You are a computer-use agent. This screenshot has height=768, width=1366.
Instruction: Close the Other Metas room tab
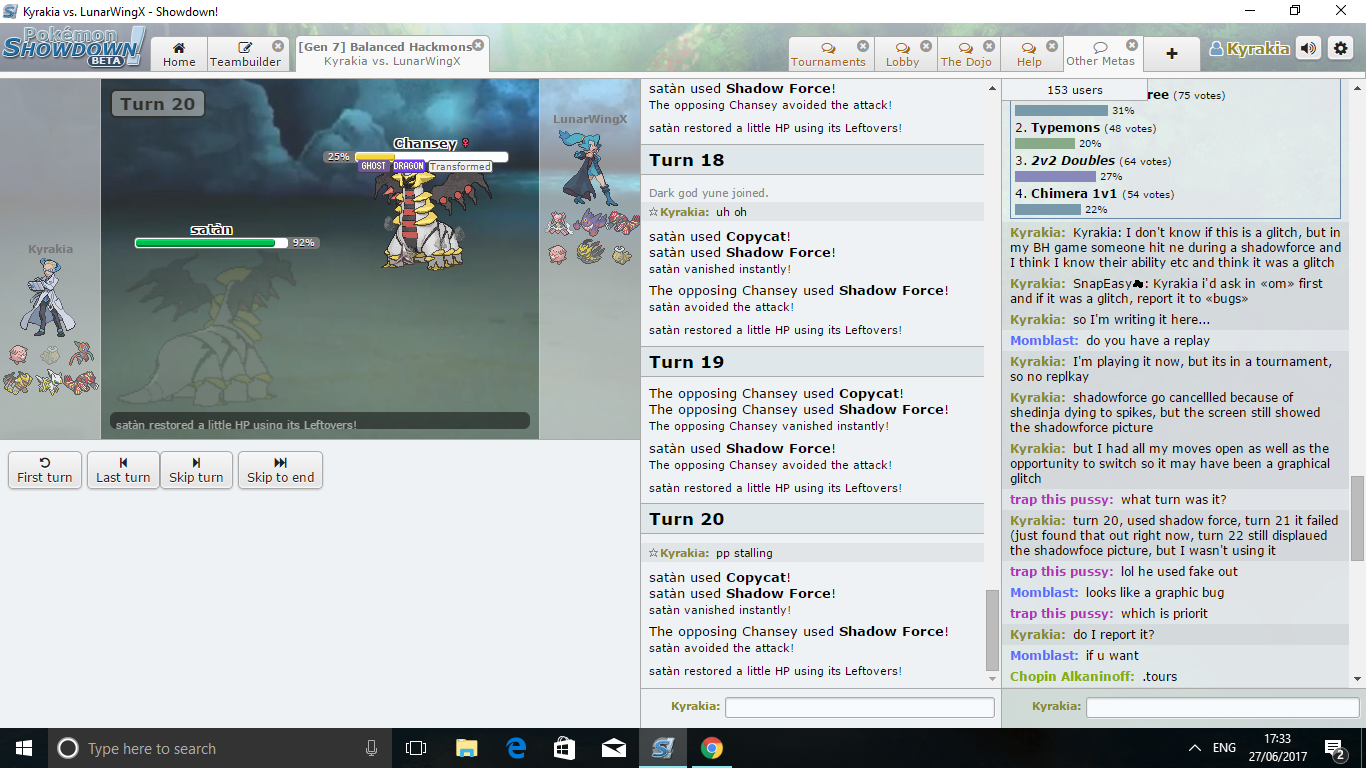coord(1131,45)
